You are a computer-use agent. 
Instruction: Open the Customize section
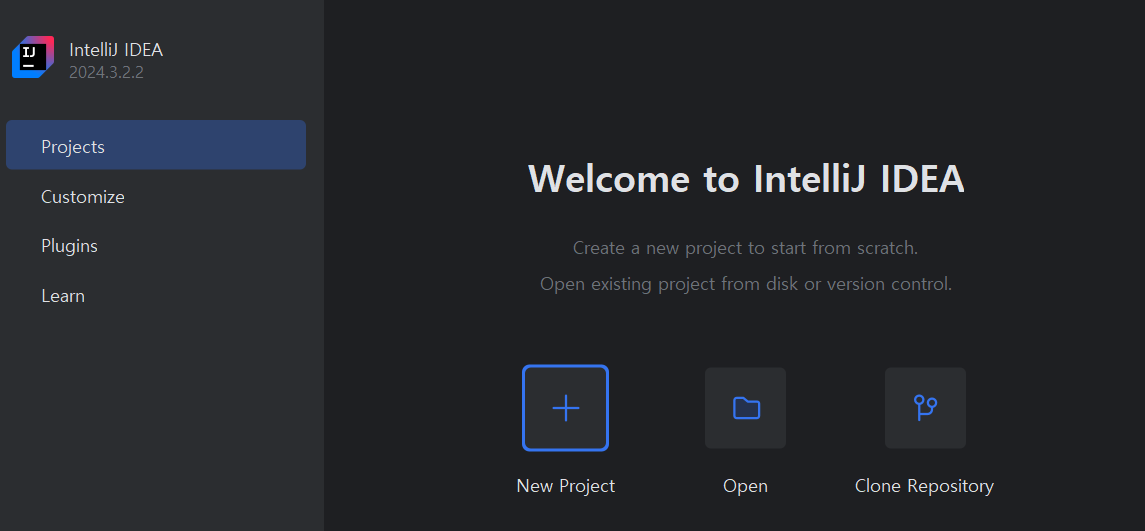coord(83,196)
